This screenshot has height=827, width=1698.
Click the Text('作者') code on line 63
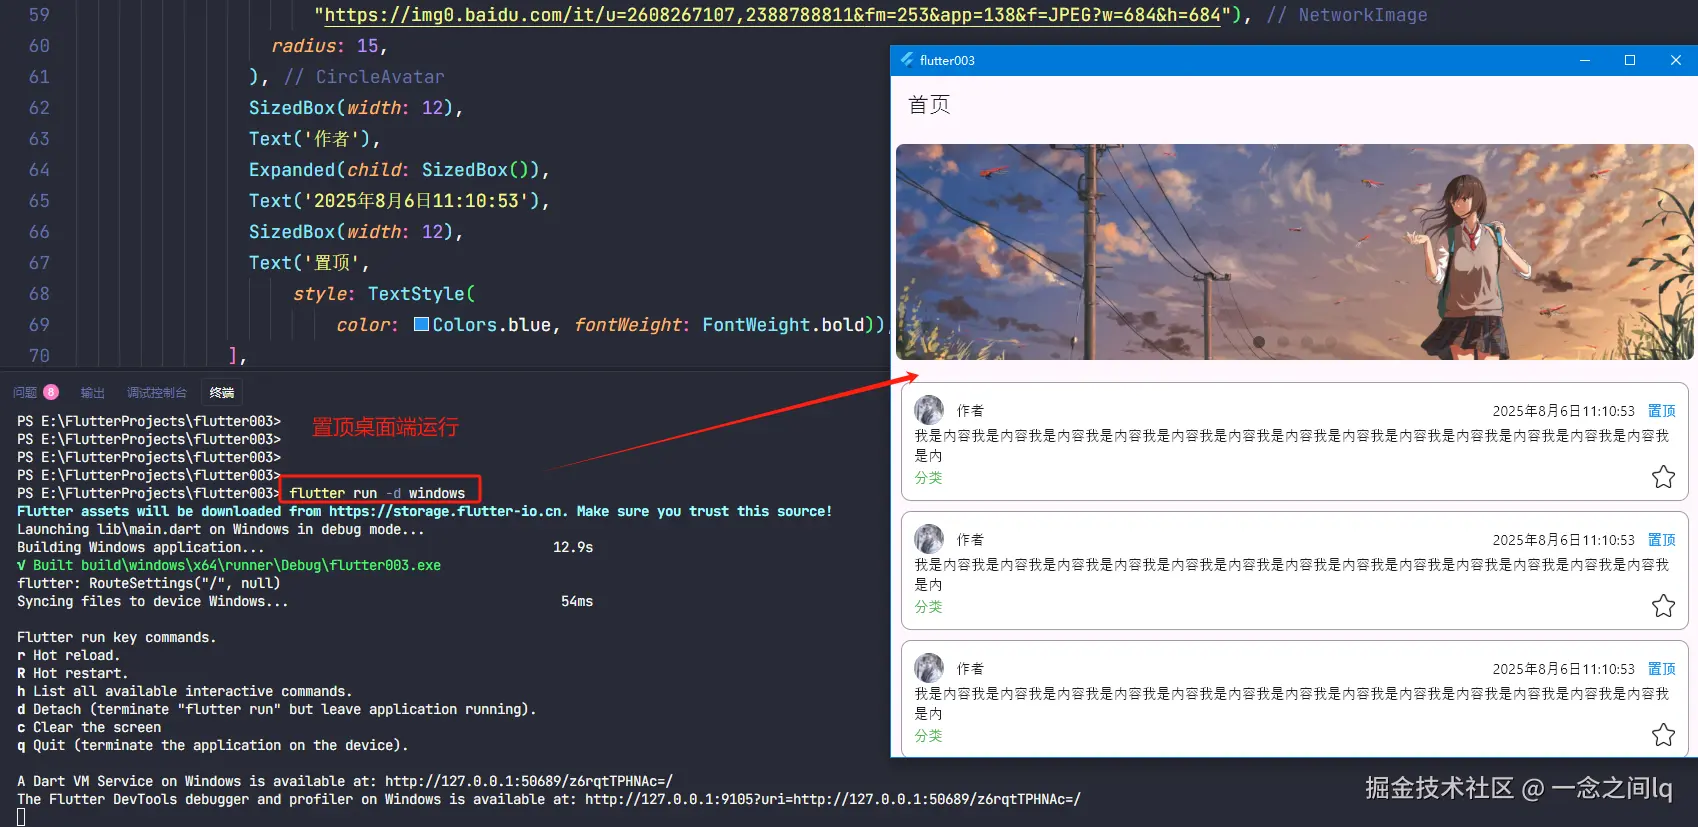[x=314, y=139]
